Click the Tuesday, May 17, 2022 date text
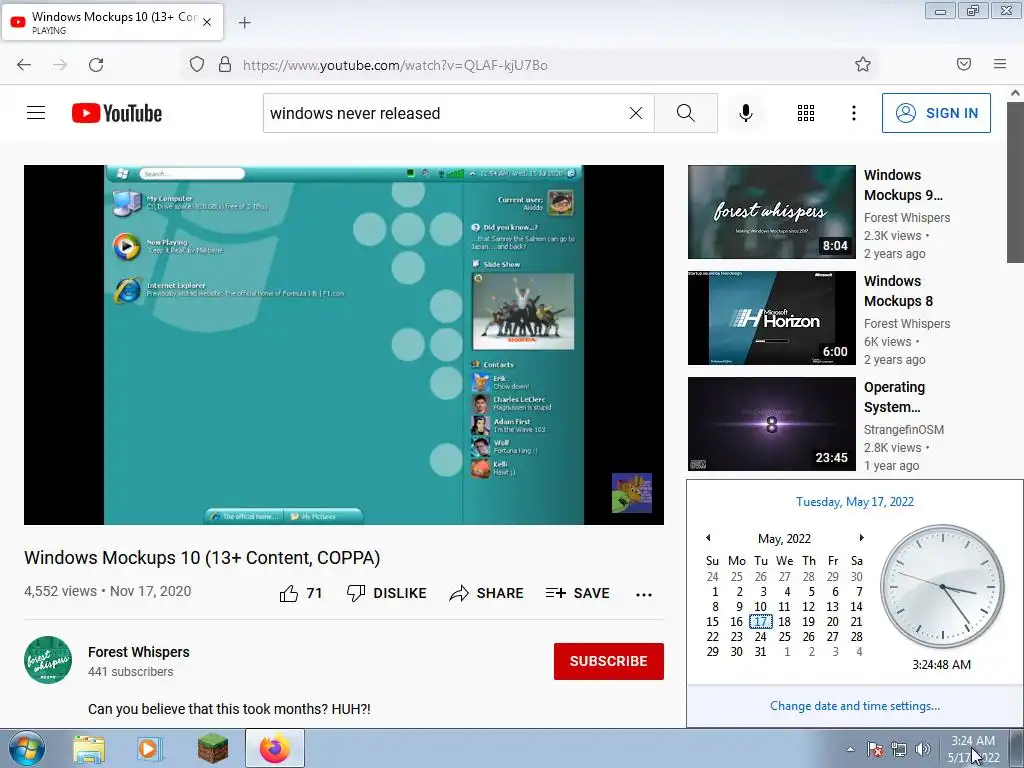 point(855,502)
